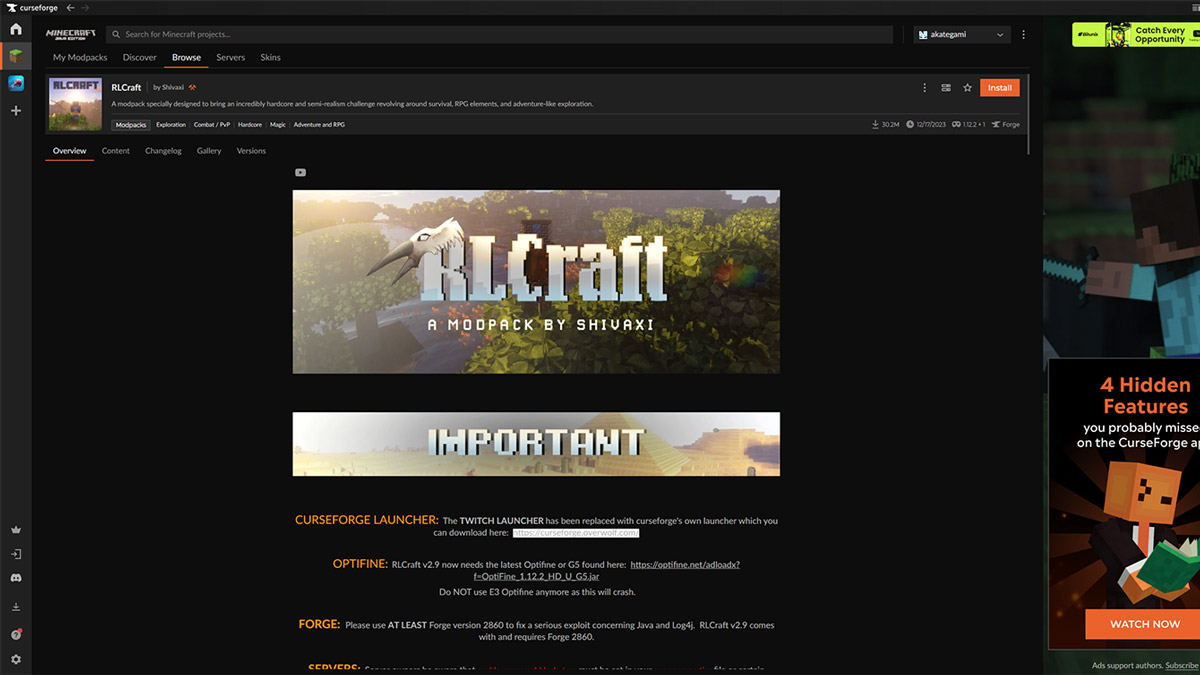
Task: Click the server pack icon next to star
Action: point(946,88)
